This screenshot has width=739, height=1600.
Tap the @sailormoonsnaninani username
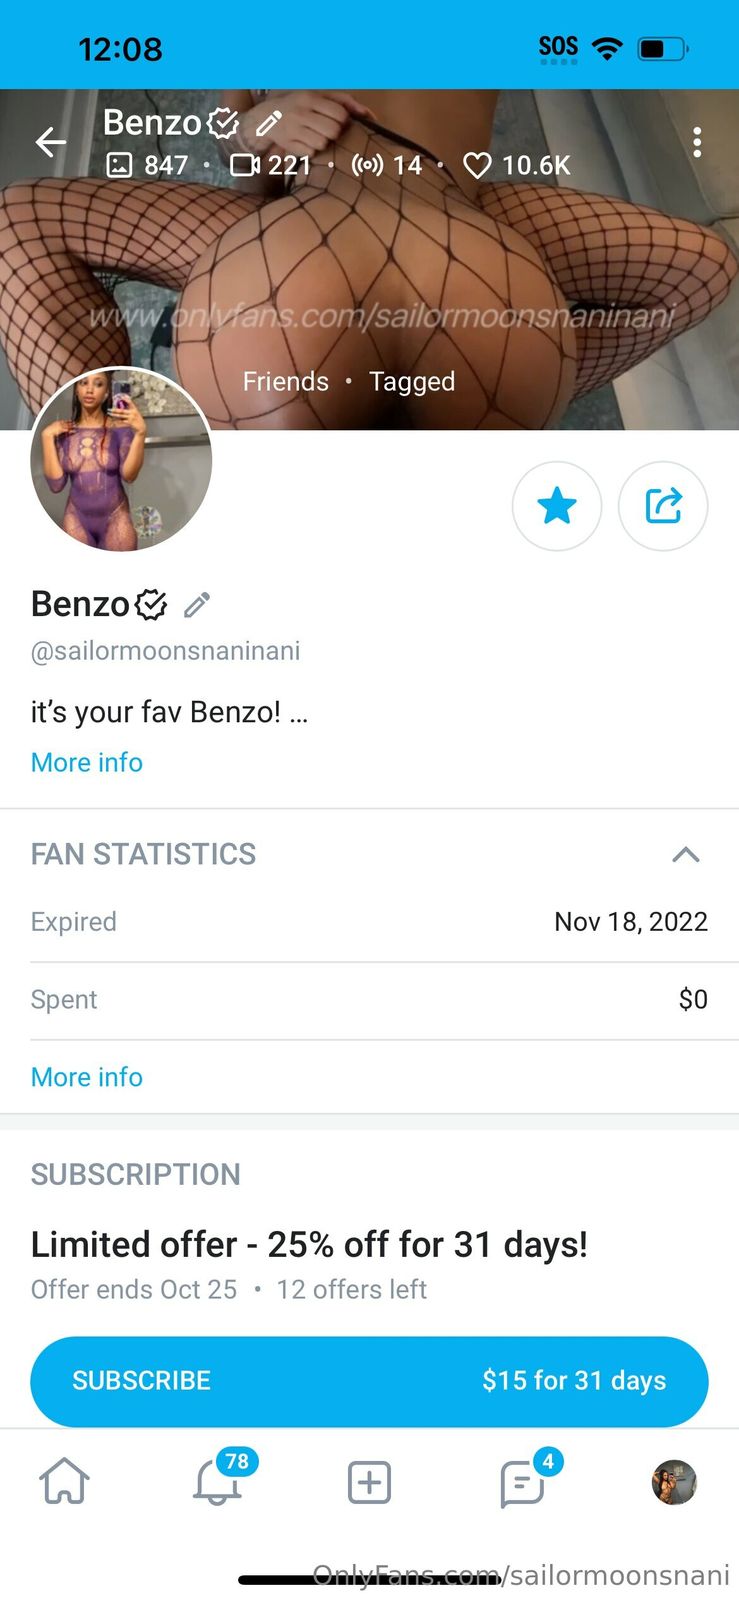pos(166,651)
